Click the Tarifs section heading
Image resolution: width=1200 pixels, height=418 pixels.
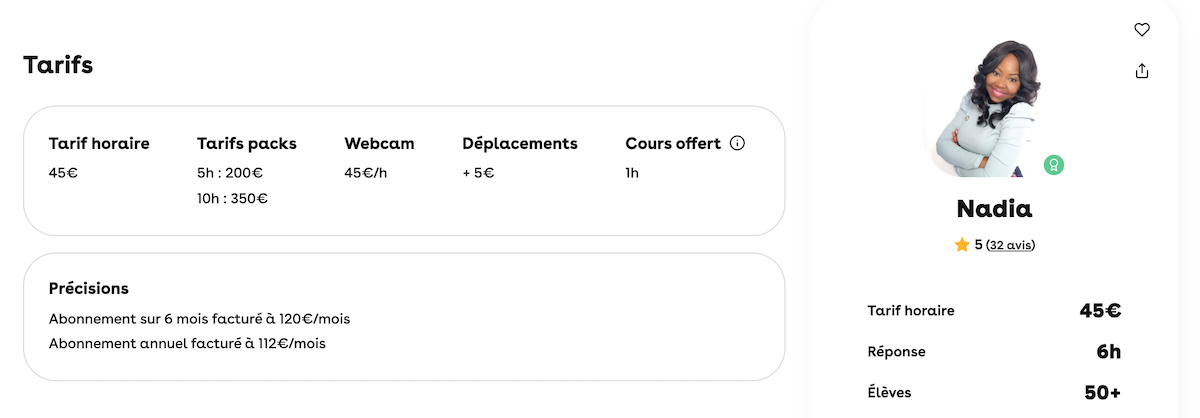pos(58,66)
